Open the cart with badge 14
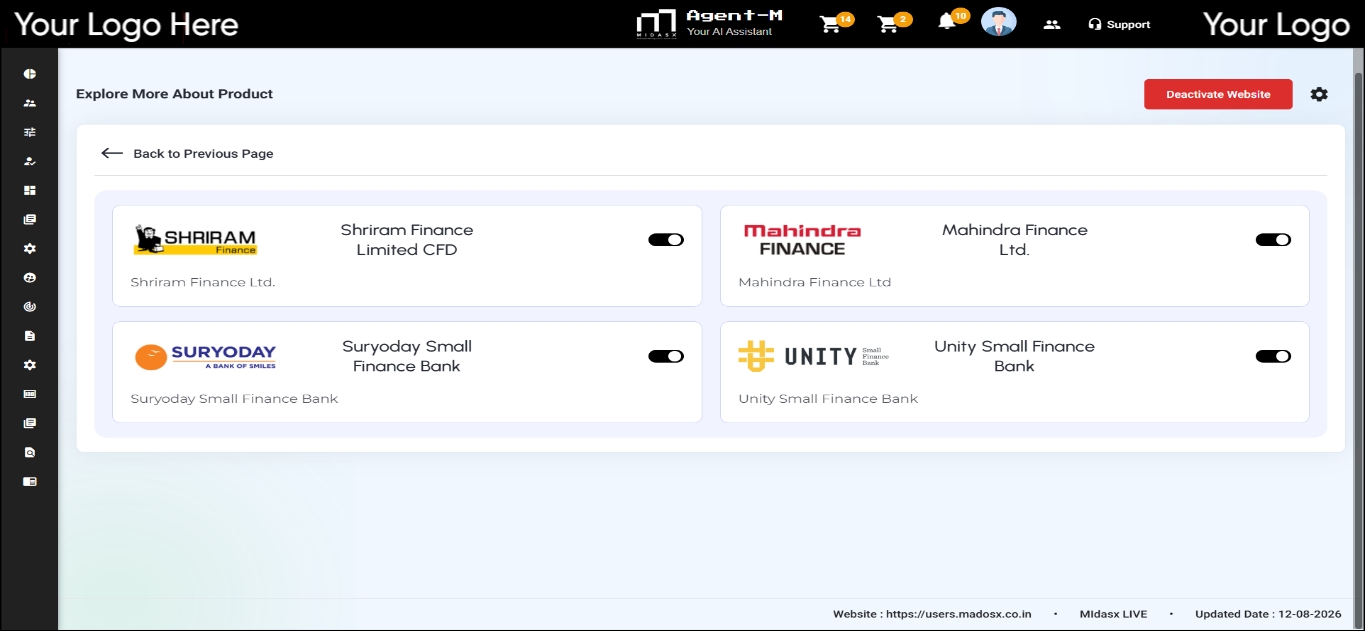1365x631 pixels. point(832,24)
